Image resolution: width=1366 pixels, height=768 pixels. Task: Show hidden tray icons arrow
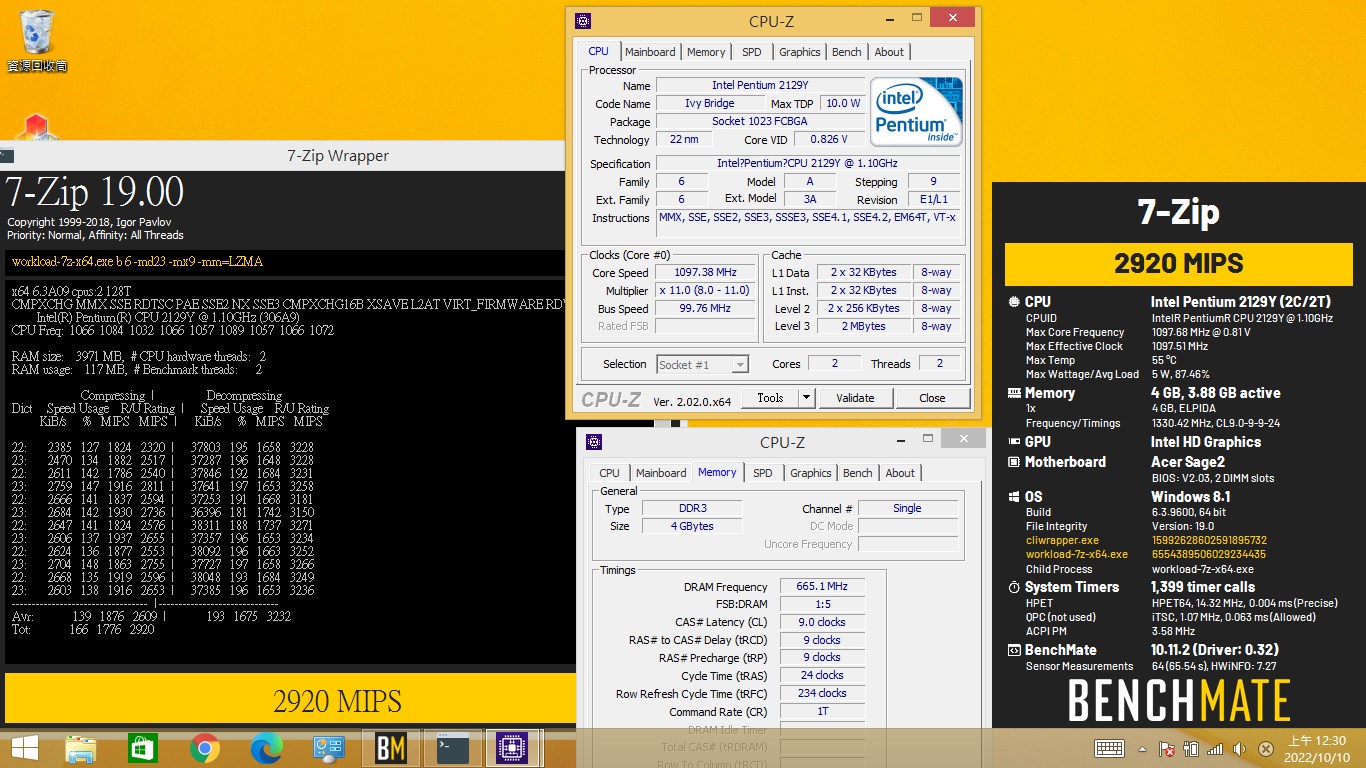pos(1143,749)
